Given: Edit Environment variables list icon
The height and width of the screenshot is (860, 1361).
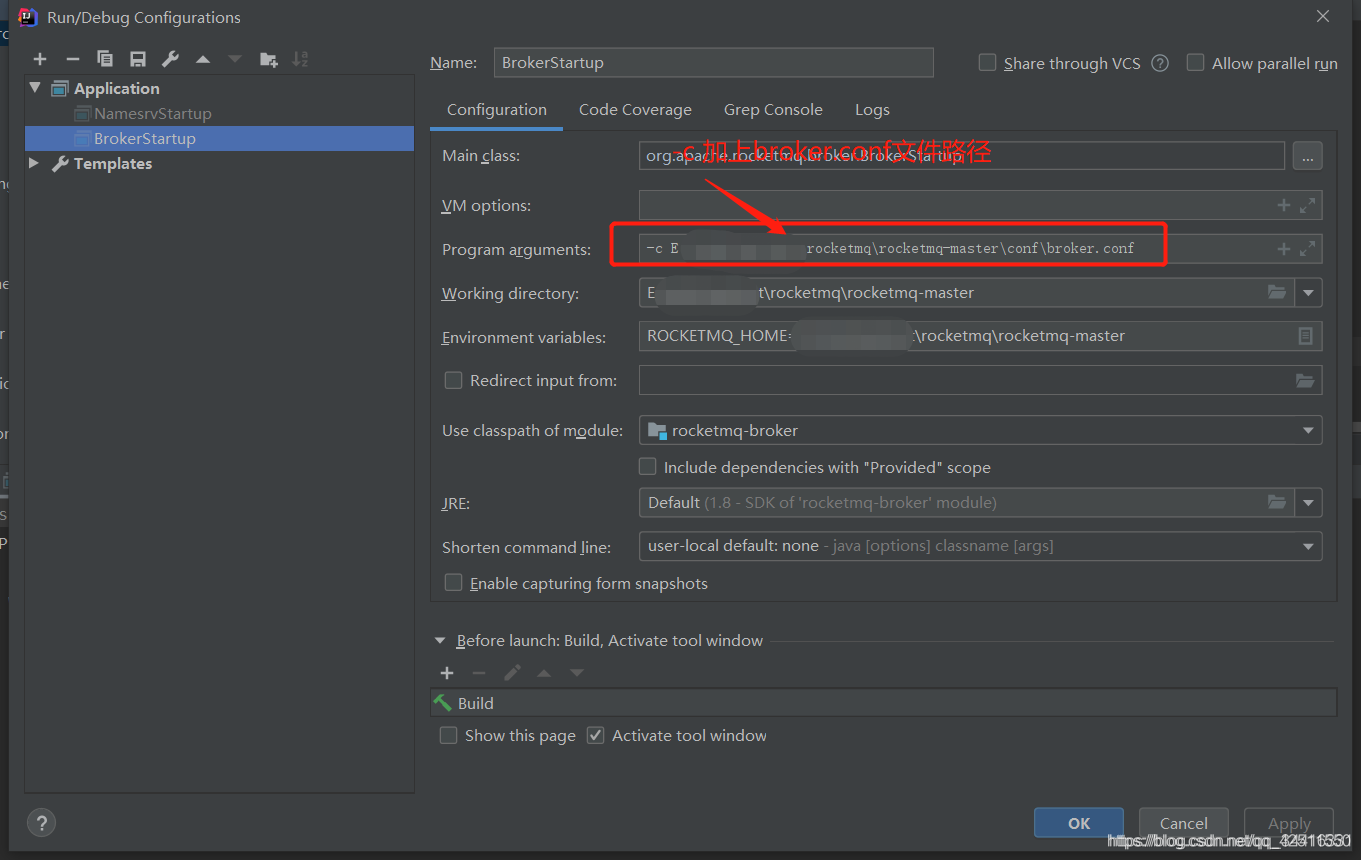Looking at the screenshot, I should point(1305,336).
